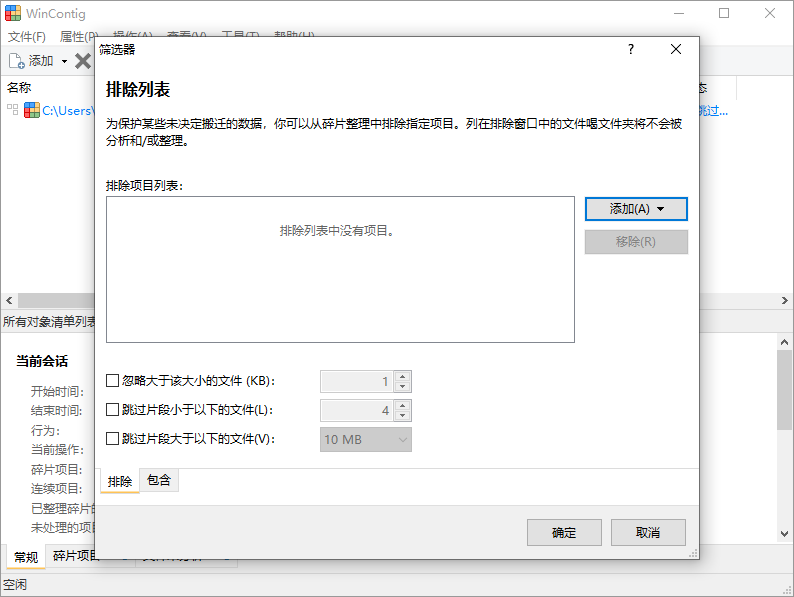The height and width of the screenshot is (597, 794).
Task: Click the C:\Users item icon in list
Action: click(31, 110)
